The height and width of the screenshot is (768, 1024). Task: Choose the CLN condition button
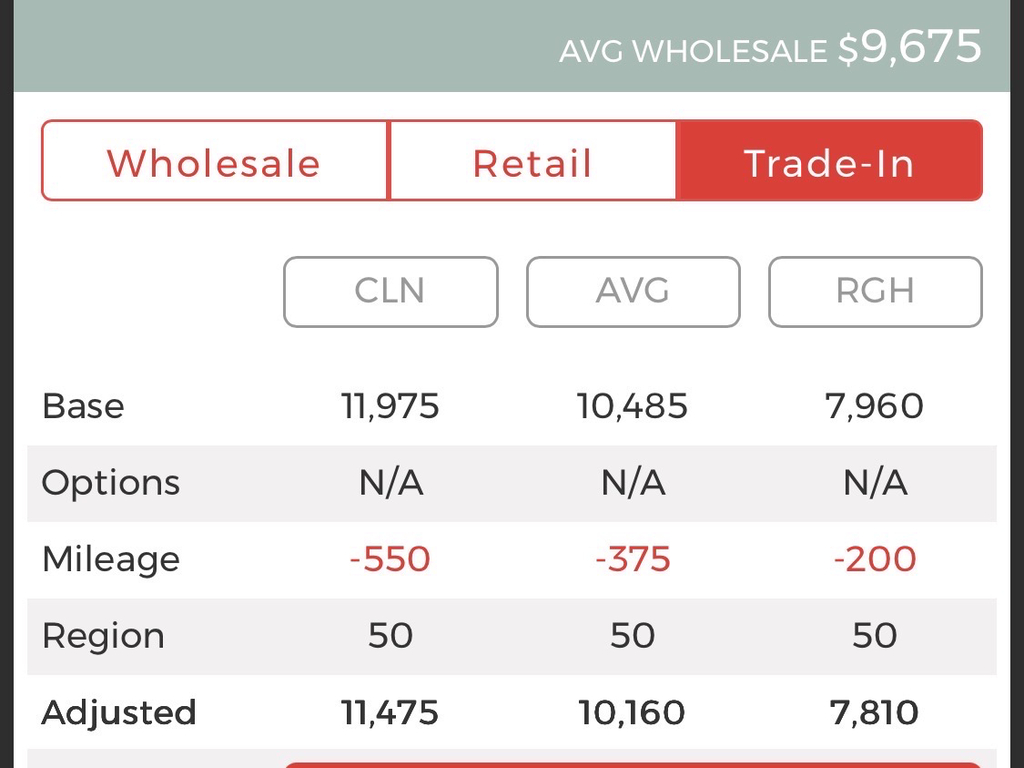[390, 291]
